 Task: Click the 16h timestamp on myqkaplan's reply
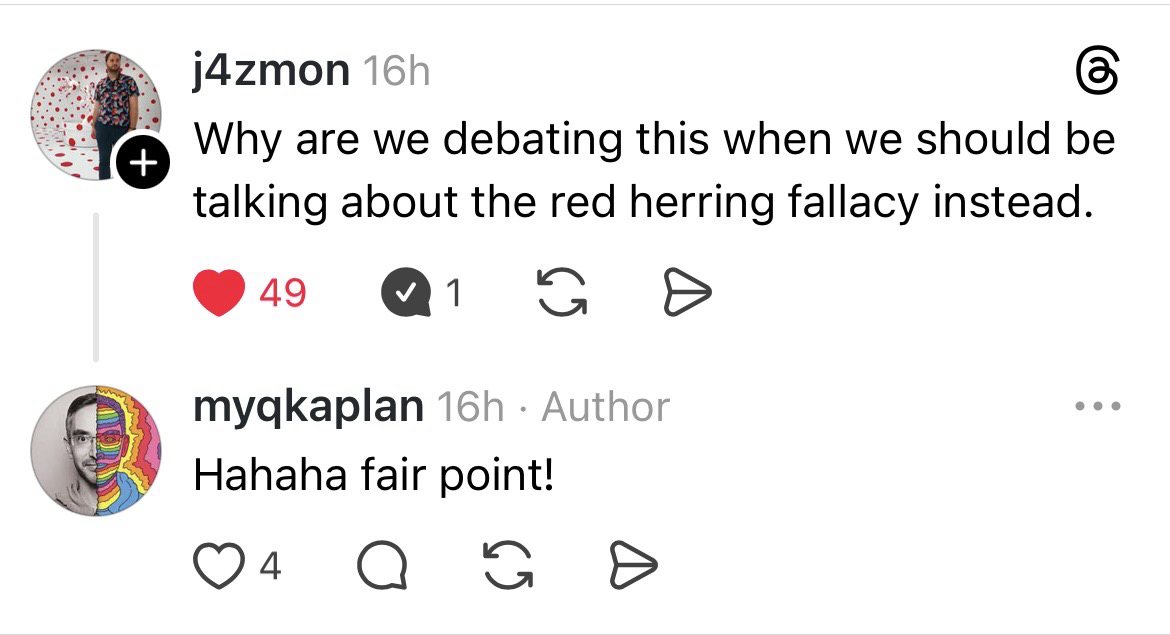(x=470, y=407)
